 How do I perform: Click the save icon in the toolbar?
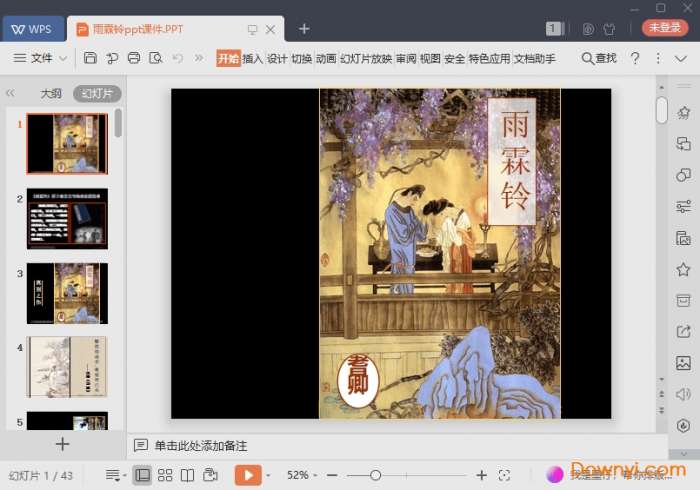90,59
